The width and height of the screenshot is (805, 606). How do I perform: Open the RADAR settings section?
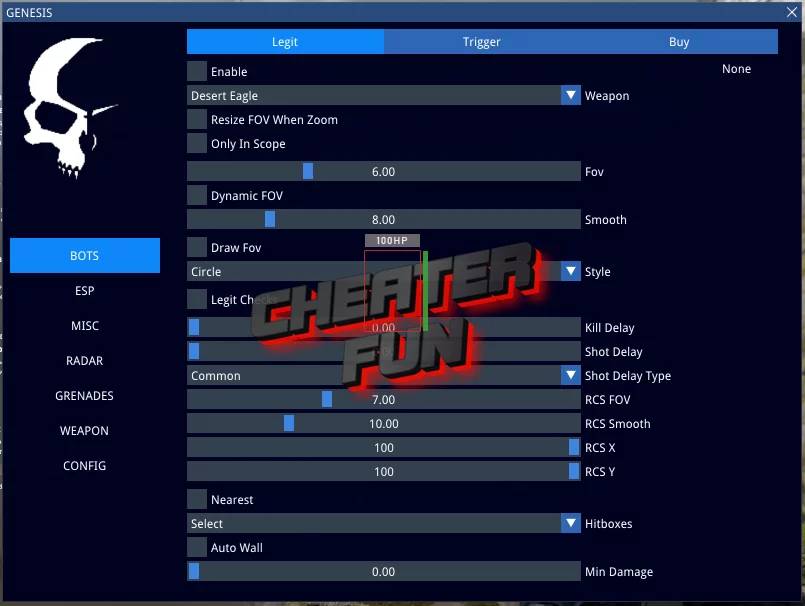pyautogui.click(x=84, y=360)
